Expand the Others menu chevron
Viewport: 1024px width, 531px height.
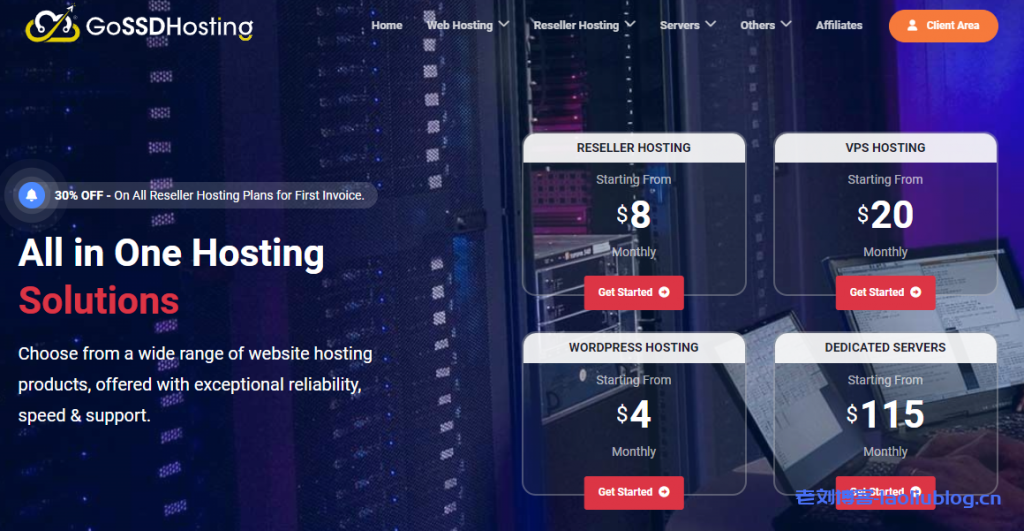[786, 24]
